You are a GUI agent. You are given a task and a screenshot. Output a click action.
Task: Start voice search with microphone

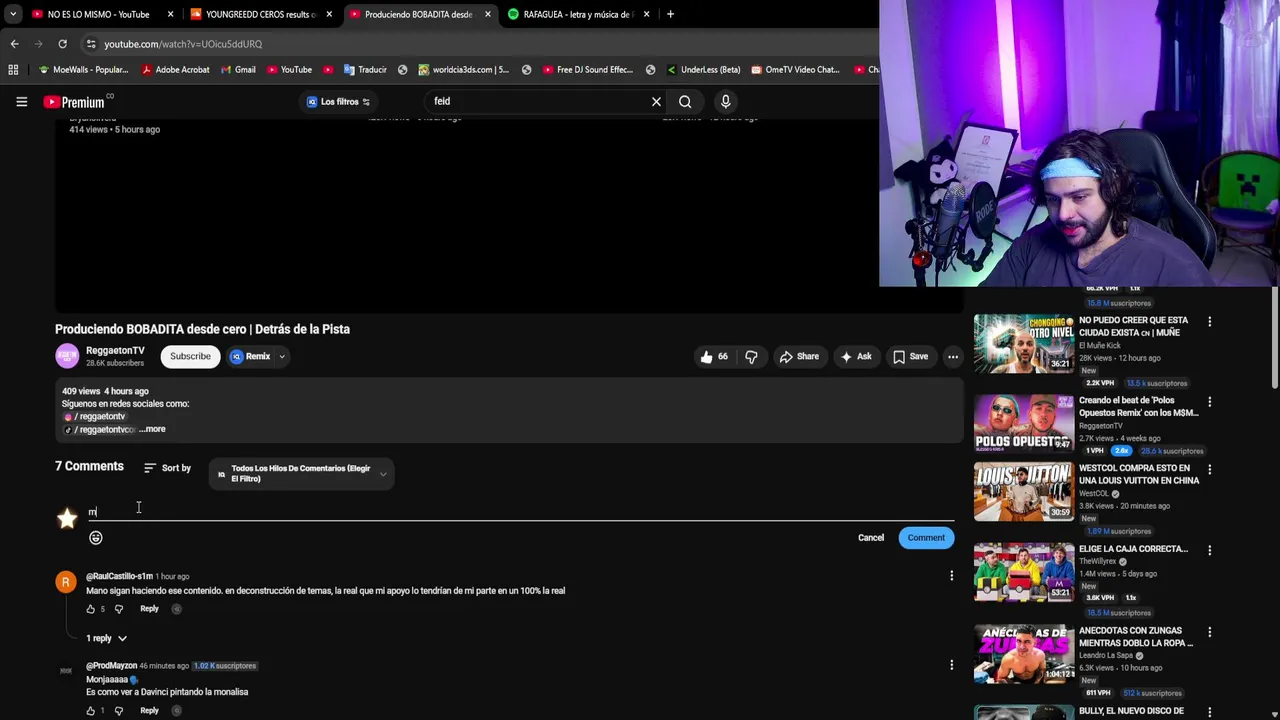coord(726,101)
